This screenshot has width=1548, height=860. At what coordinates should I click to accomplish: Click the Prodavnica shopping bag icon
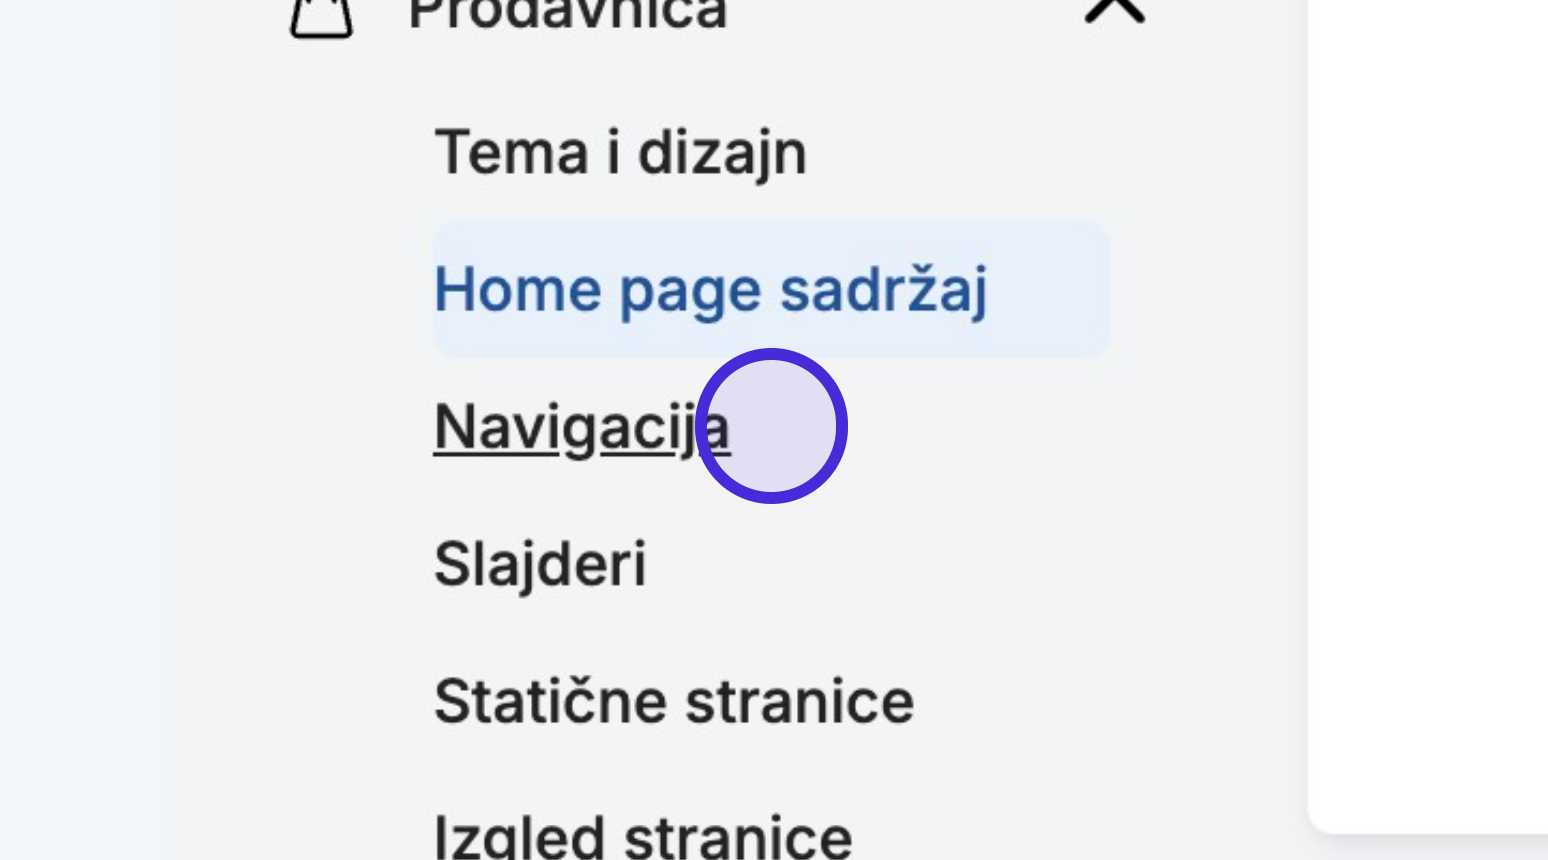(x=321, y=17)
